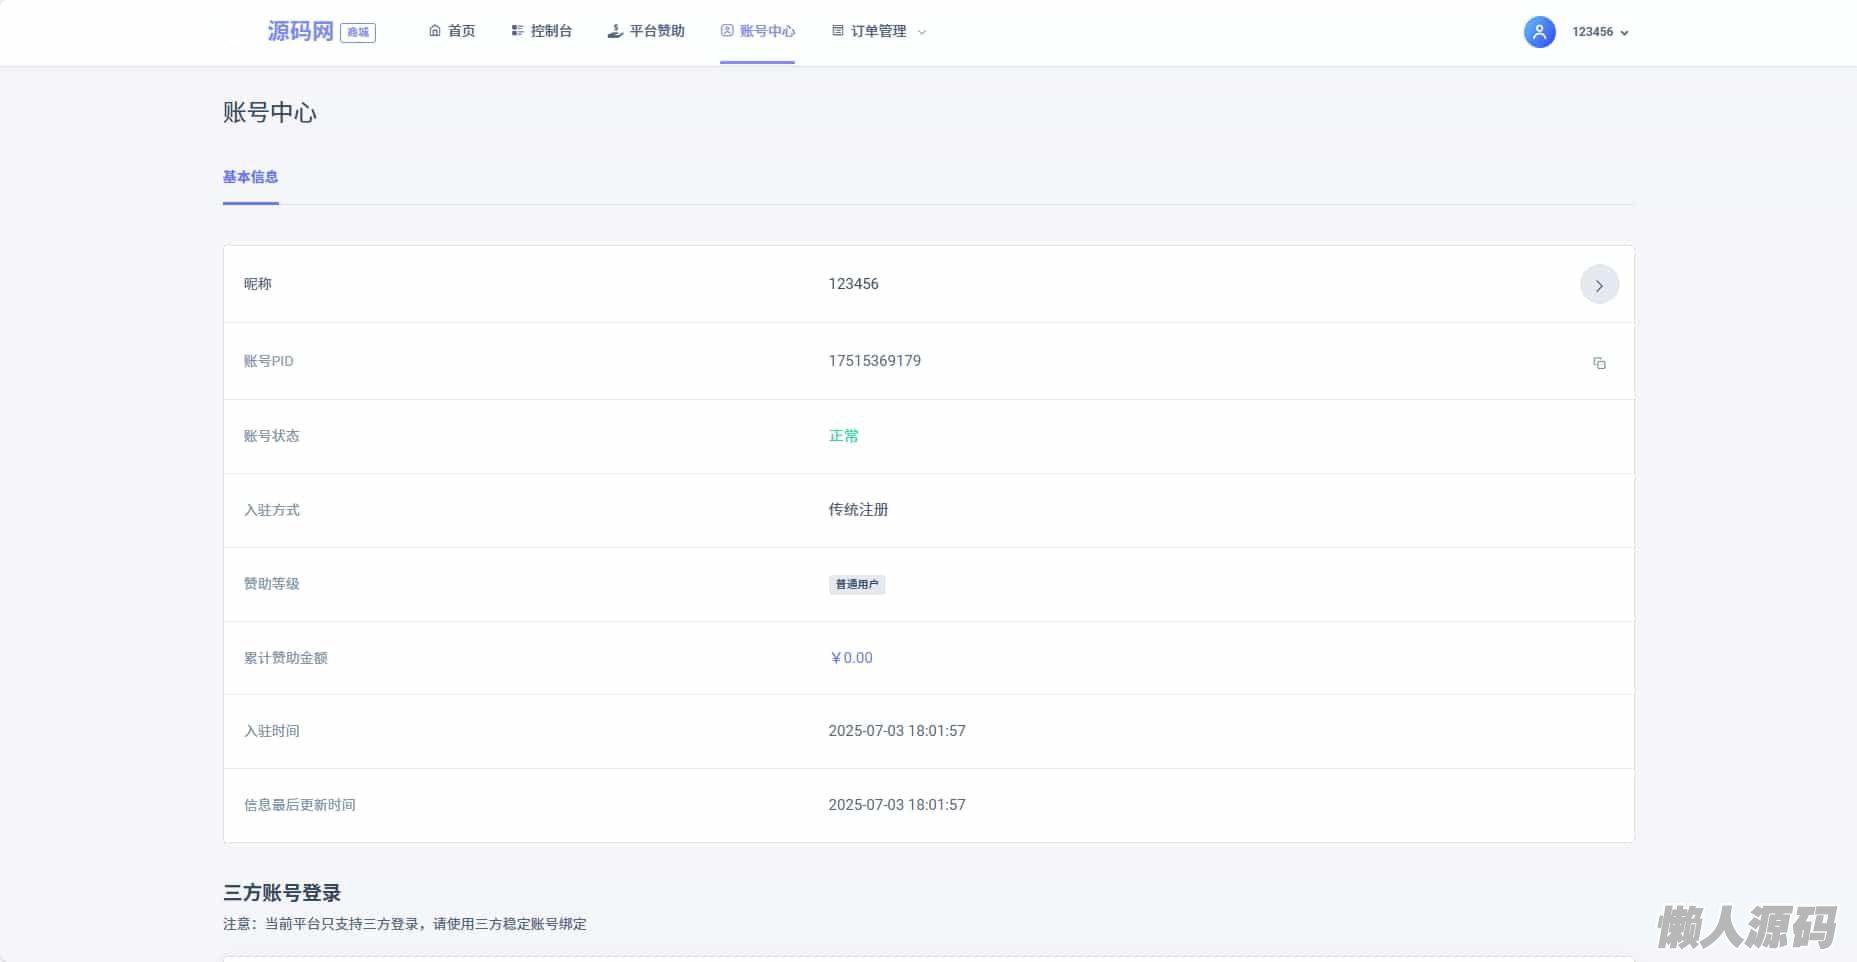The image size is (1857, 962).
Task: Switch to the 基本信息 tab
Action: pos(250,177)
